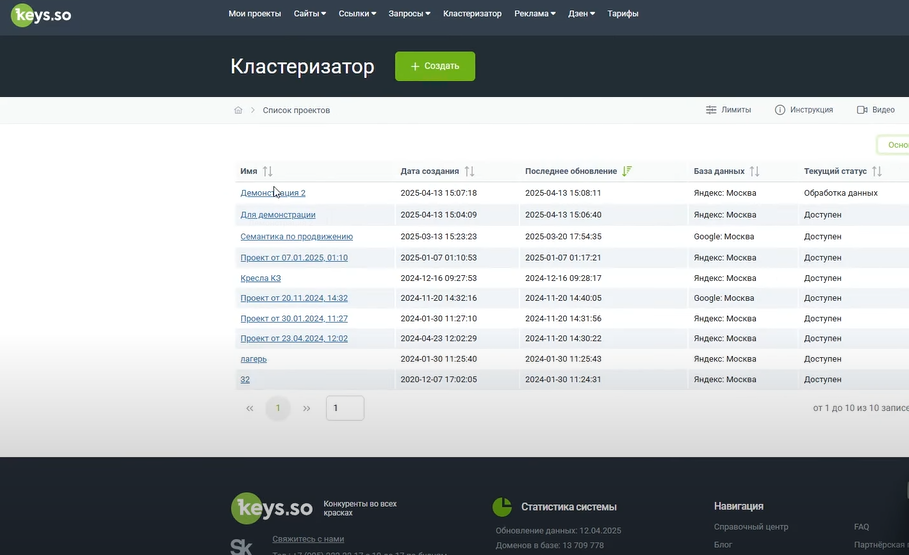This screenshot has width=909, height=555.
Task: Expand the Дзен dropdown menu
Action: [581, 13]
